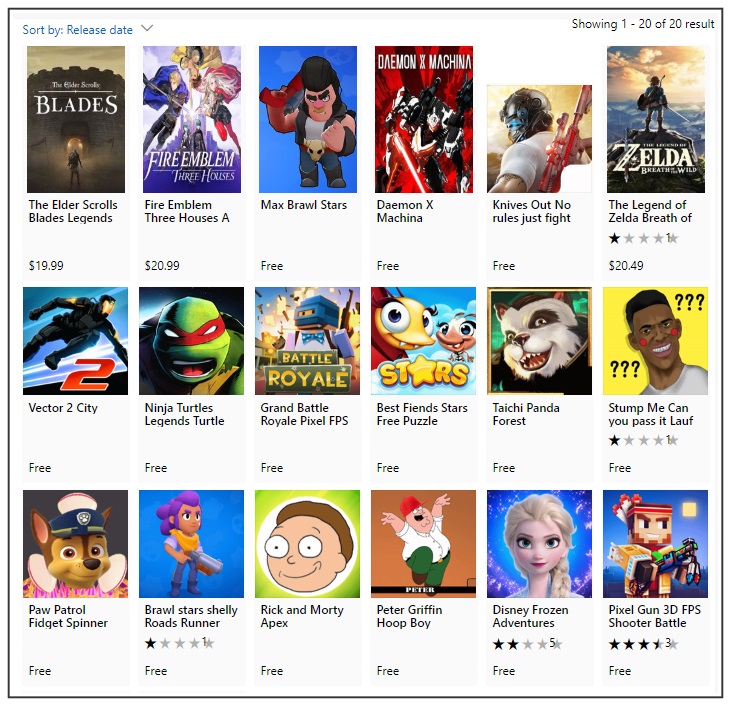Select Fire Emblem Three Houses cover art
The image size is (731, 706).
pyautogui.click(x=192, y=119)
